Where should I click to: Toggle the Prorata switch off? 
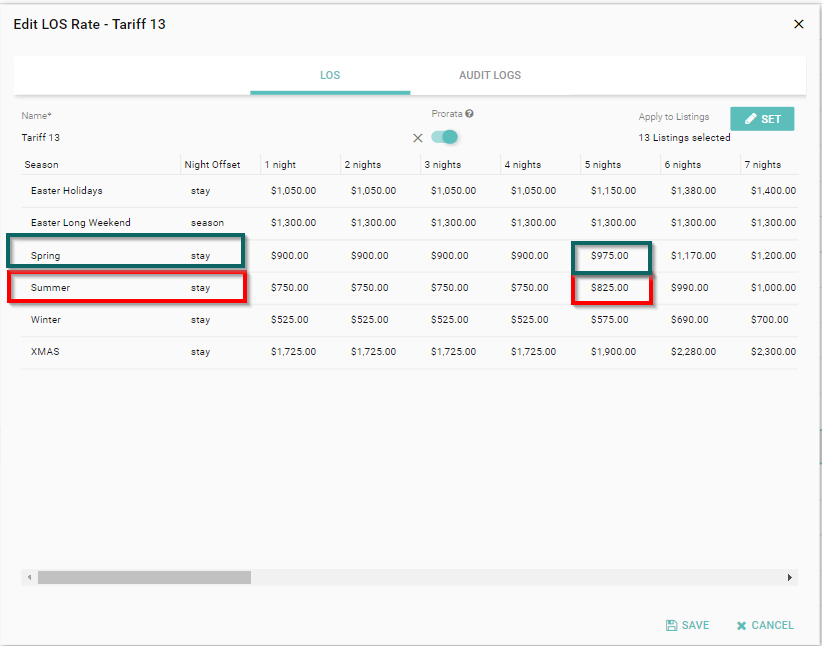(445, 137)
